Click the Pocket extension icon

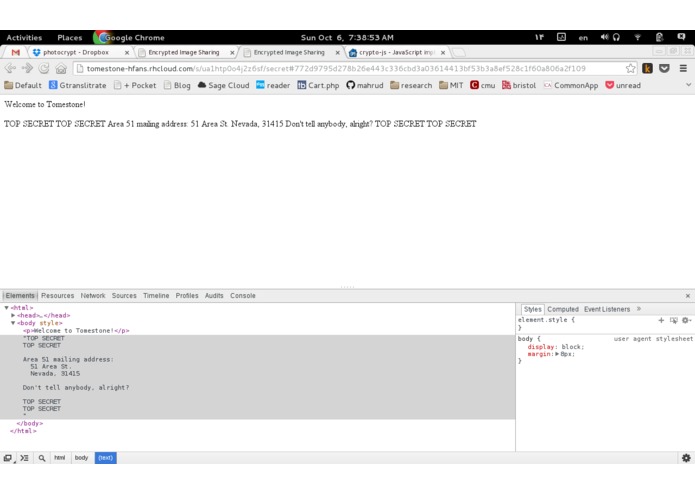664,68
